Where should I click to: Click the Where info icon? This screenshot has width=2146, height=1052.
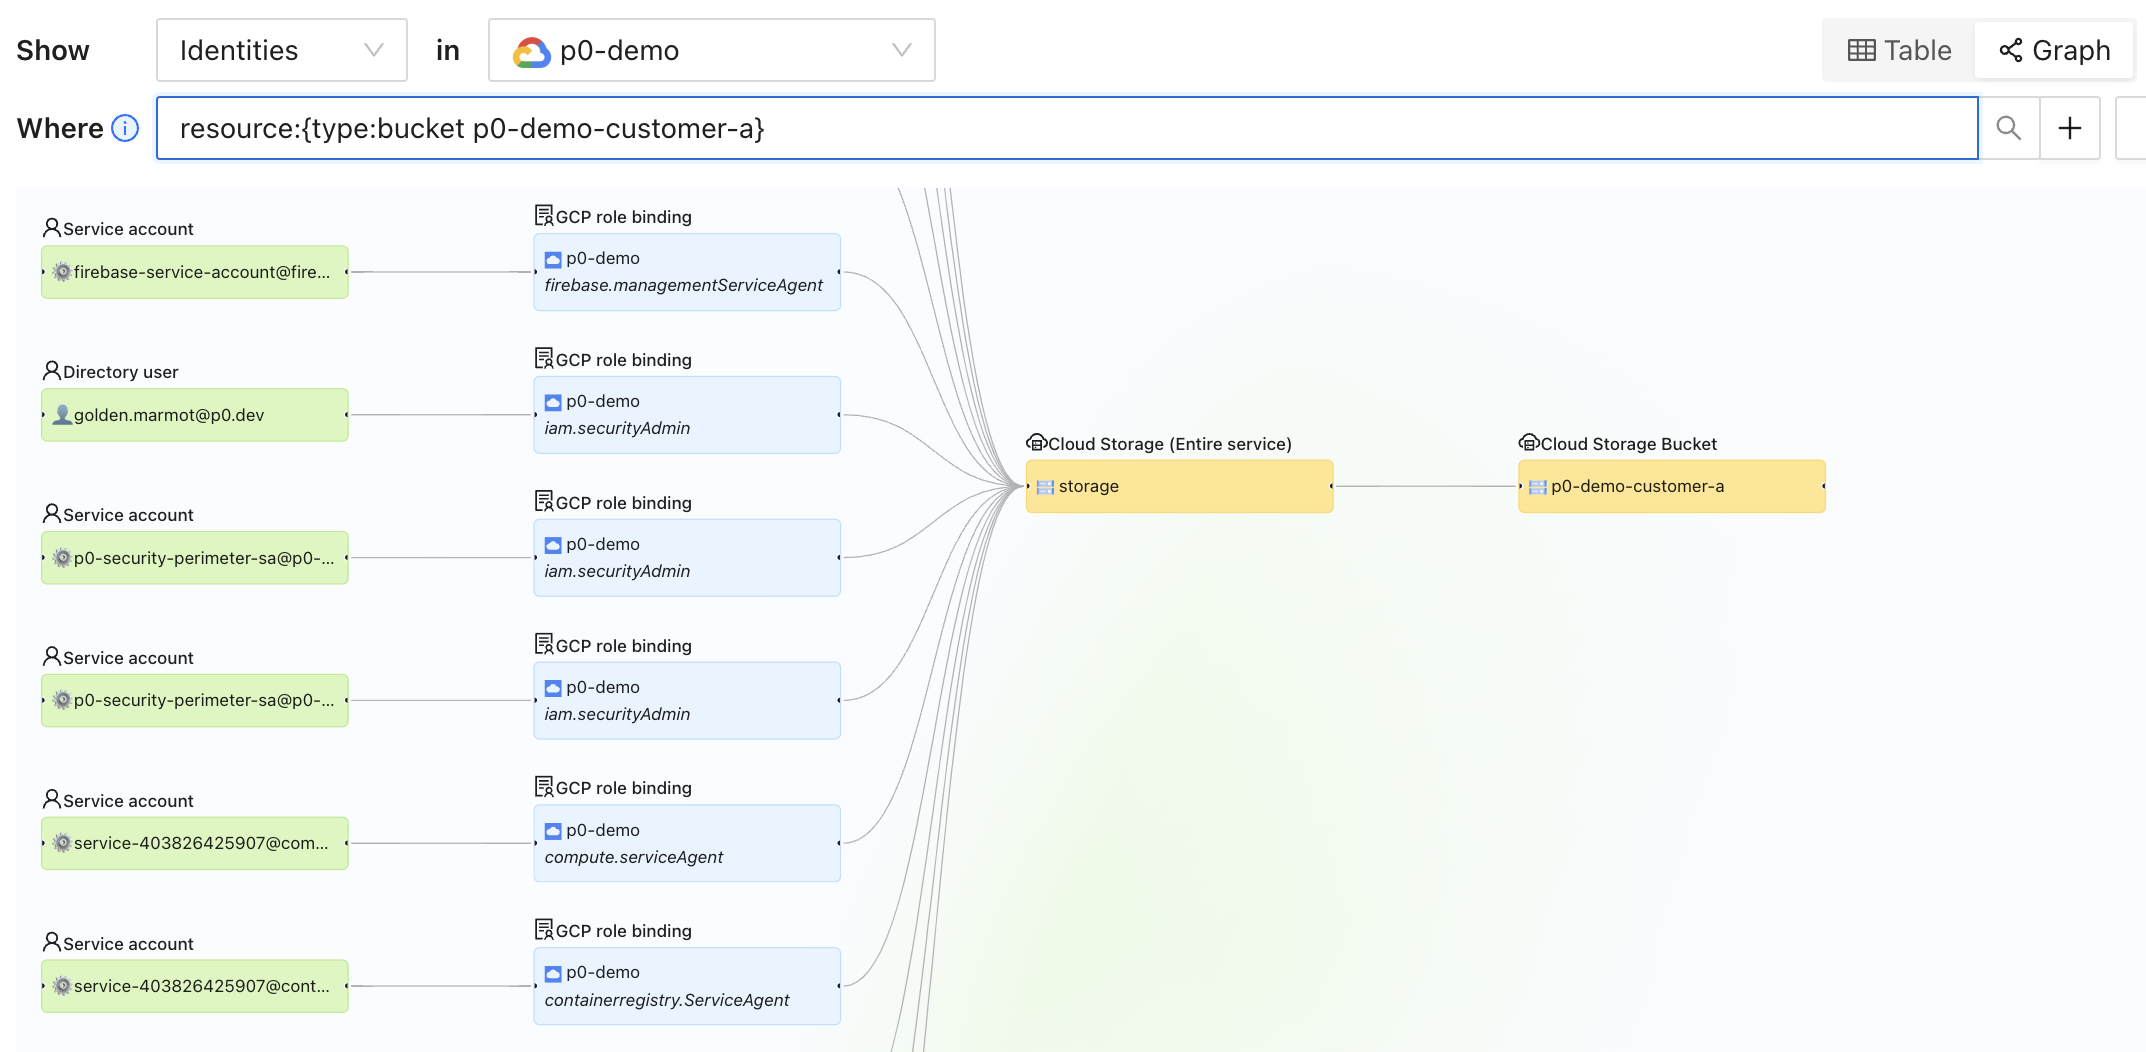(x=125, y=128)
